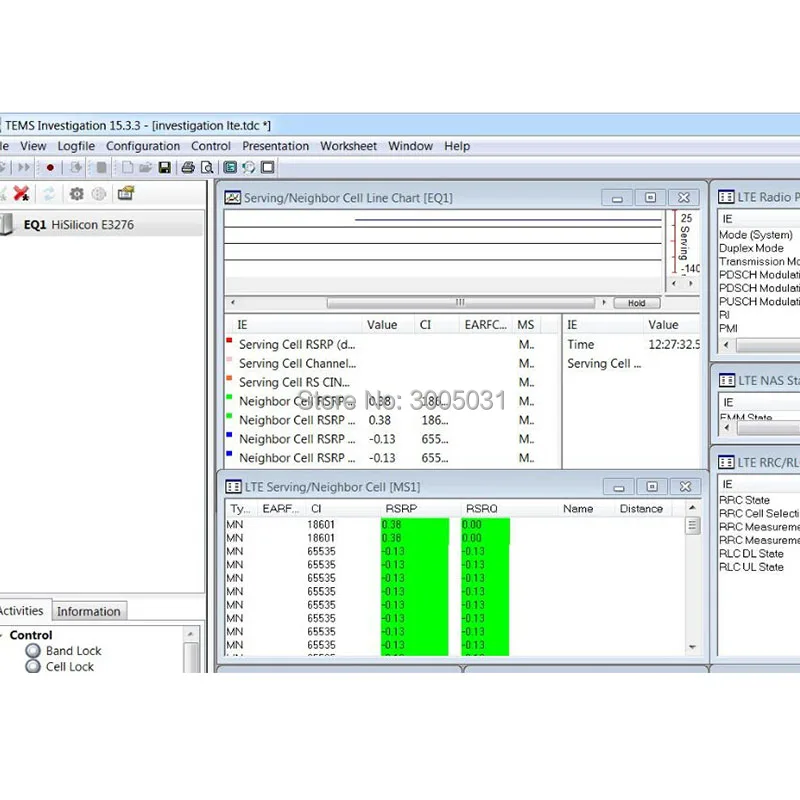
Task: Open the Help menu
Action: pos(457,146)
